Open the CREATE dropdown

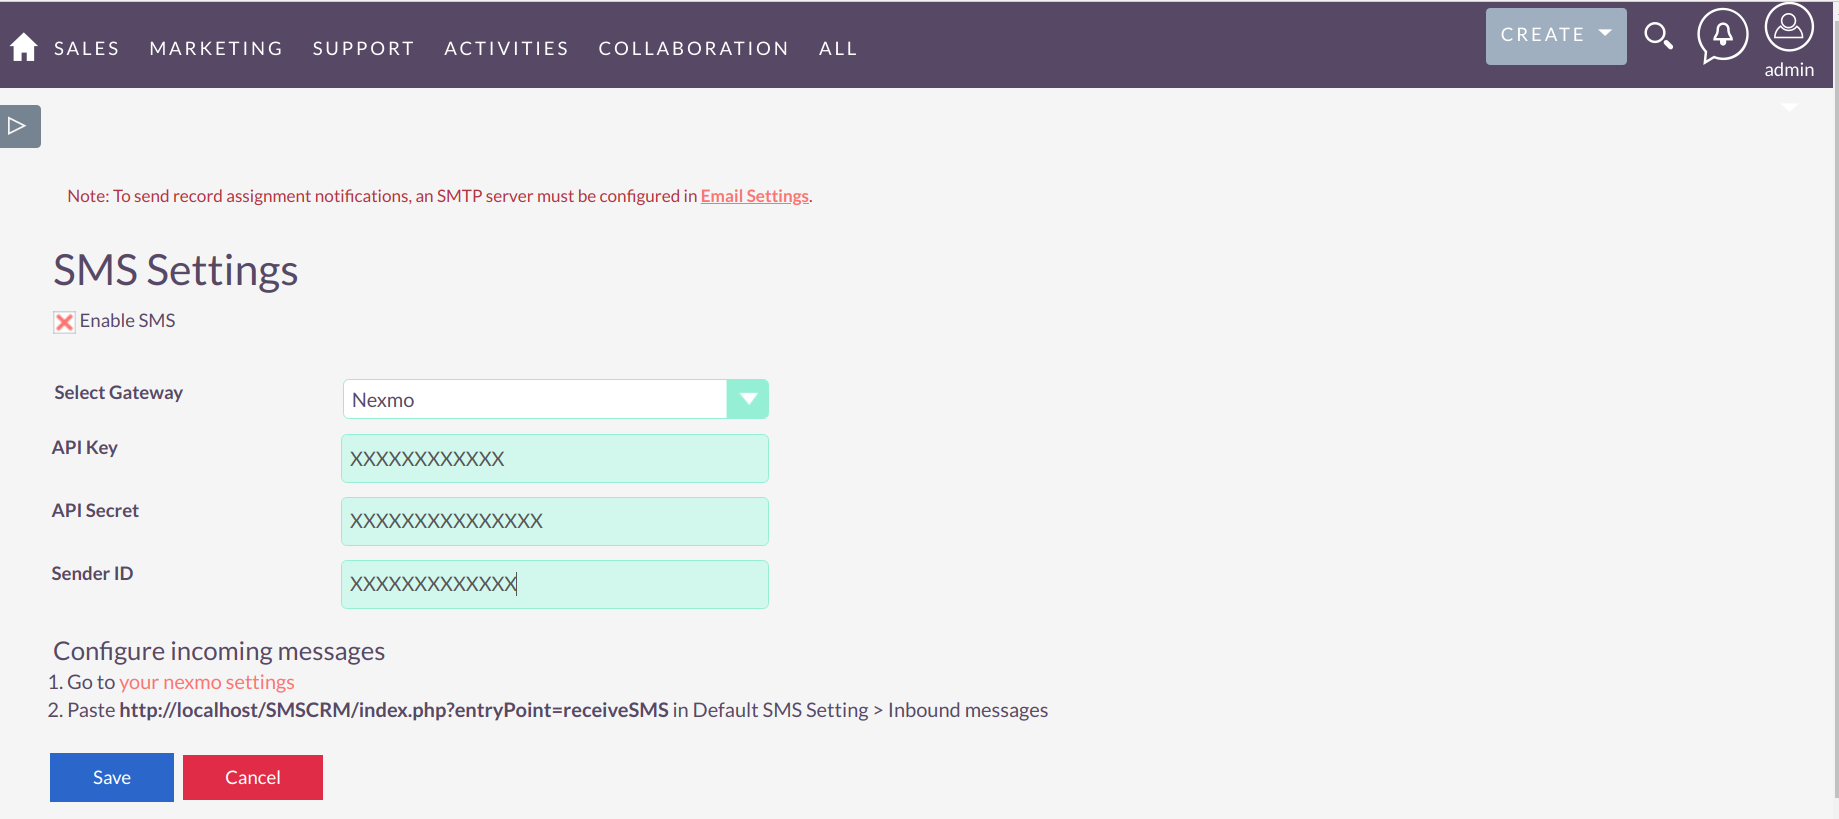1555,36
